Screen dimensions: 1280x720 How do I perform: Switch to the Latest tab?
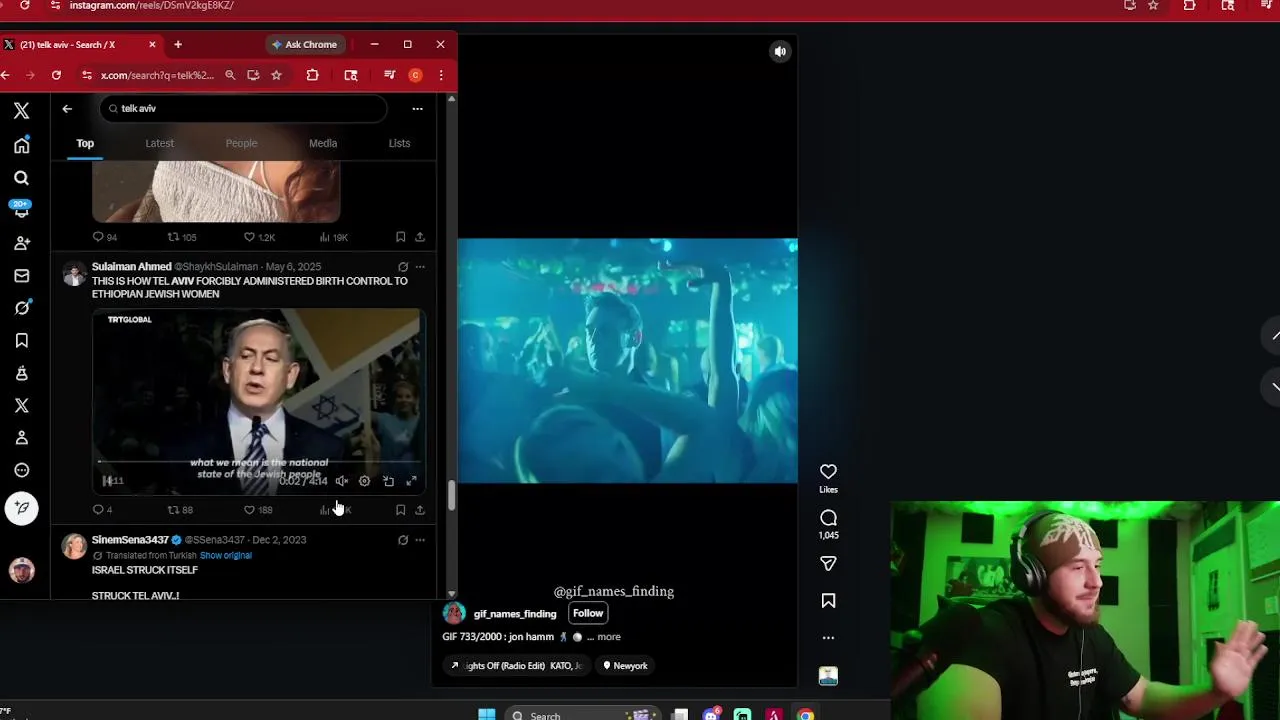click(x=159, y=143)
